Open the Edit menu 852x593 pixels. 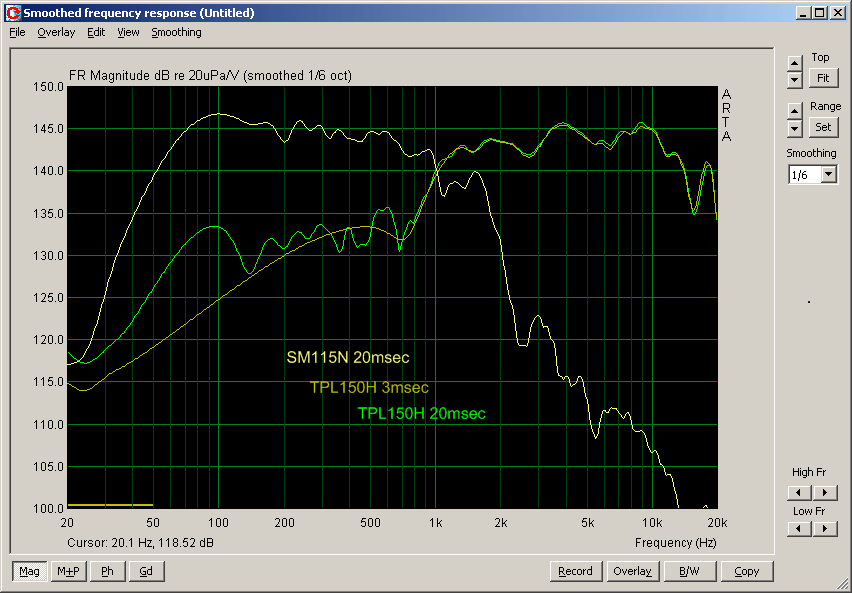pos(96,33)
